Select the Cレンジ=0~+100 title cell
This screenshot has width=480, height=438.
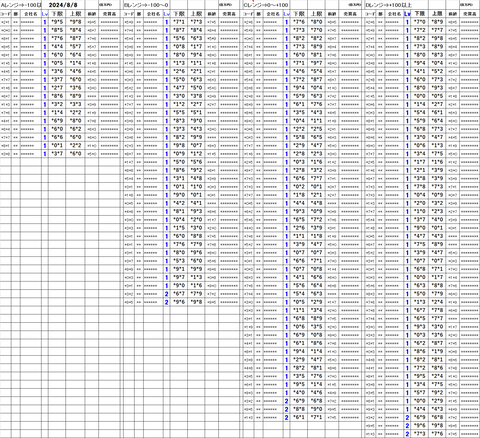(266, 5)
